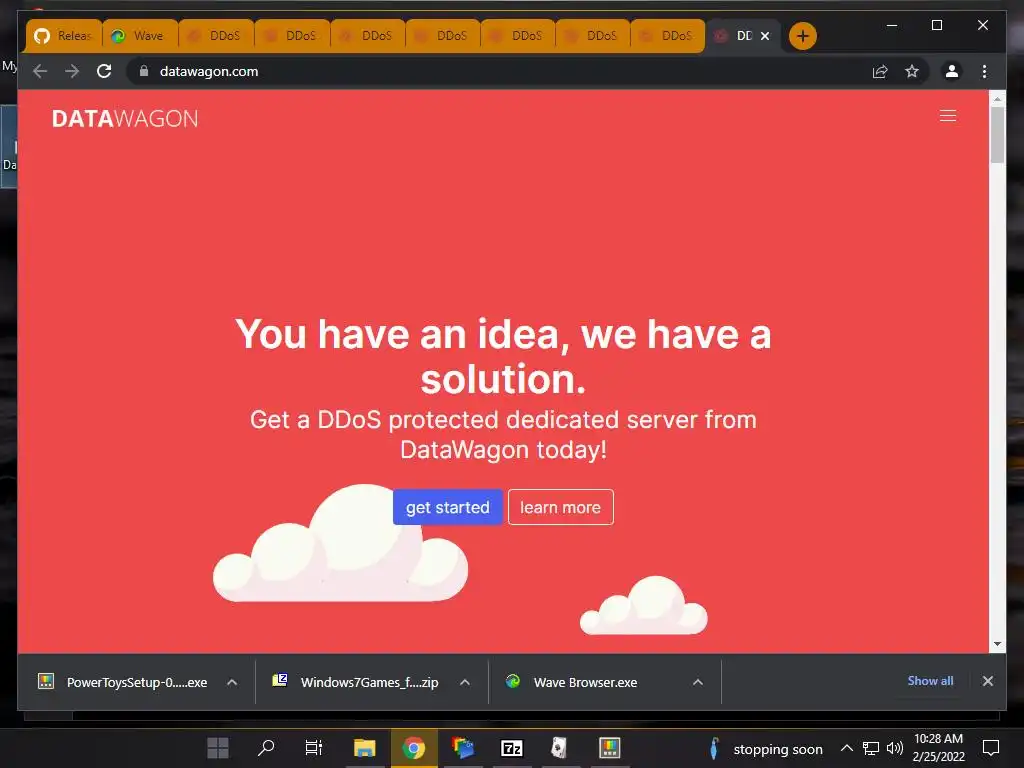Viewport: 1024px width, 768px height.
Task: Open Windows7Games zip download
Action: 355,682
